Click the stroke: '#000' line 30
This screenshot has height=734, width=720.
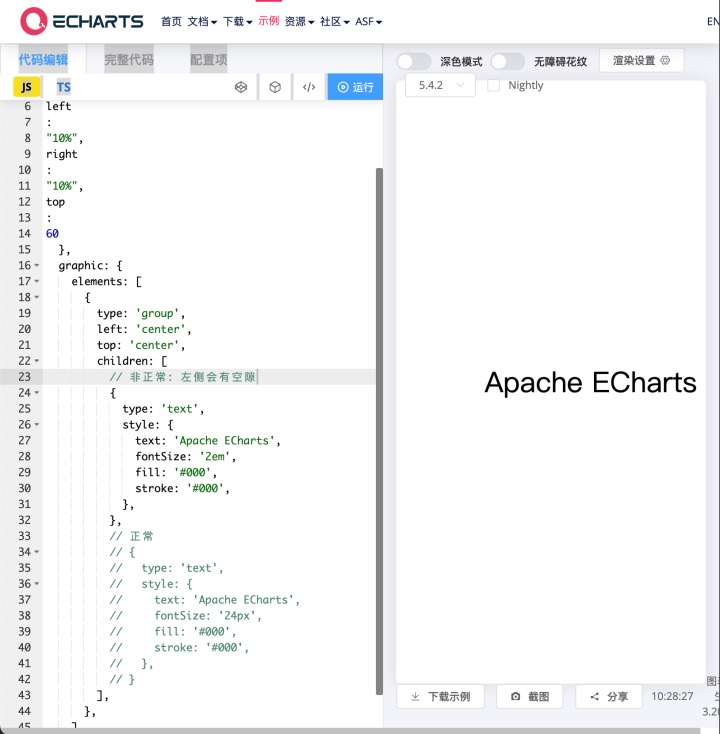coord(183,488)
